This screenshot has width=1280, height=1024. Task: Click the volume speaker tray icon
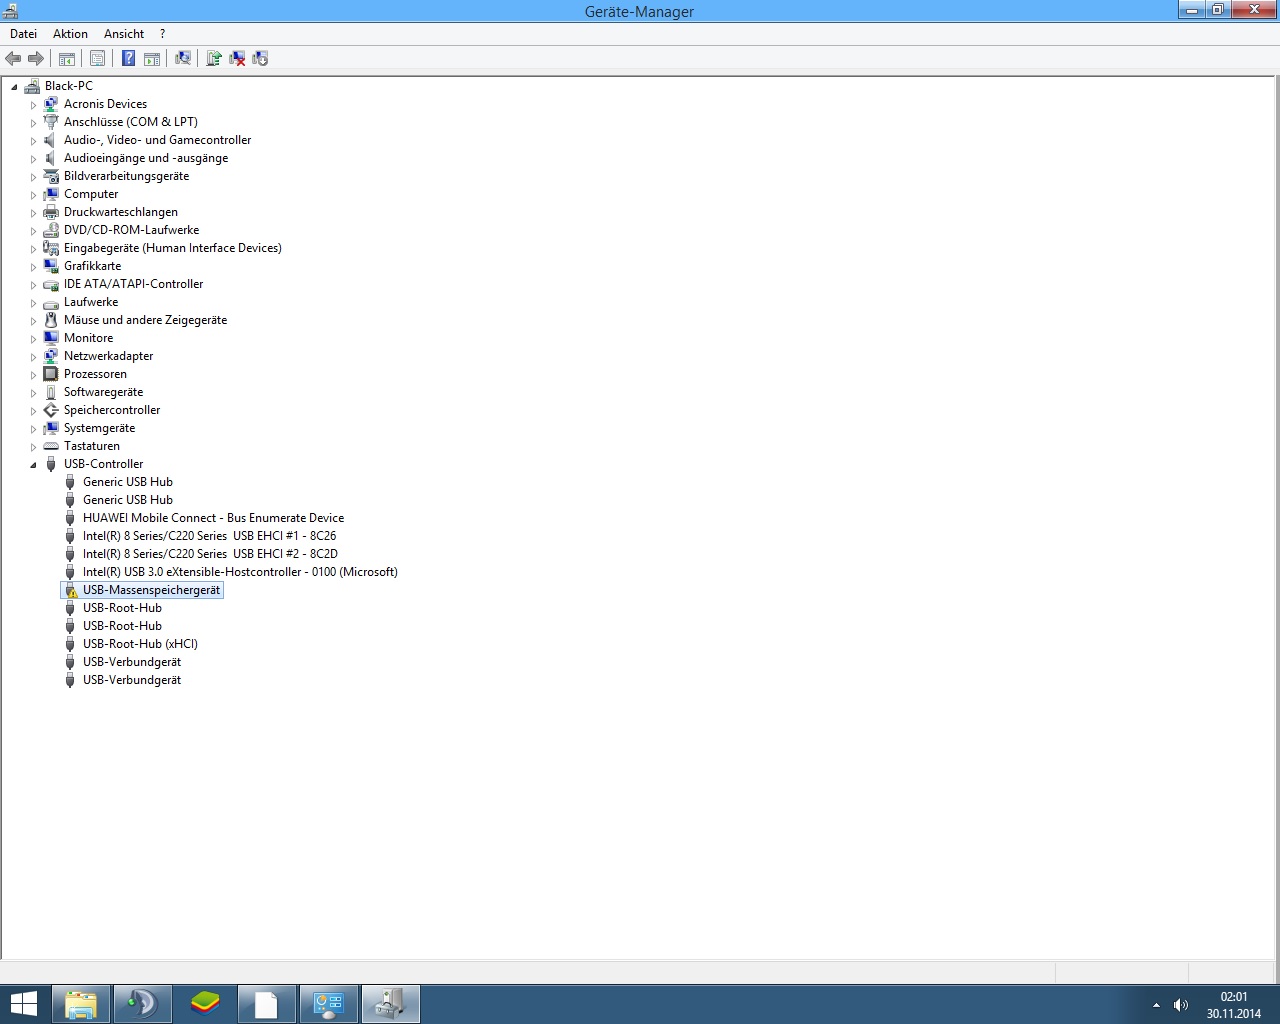coord(1180,1005)
